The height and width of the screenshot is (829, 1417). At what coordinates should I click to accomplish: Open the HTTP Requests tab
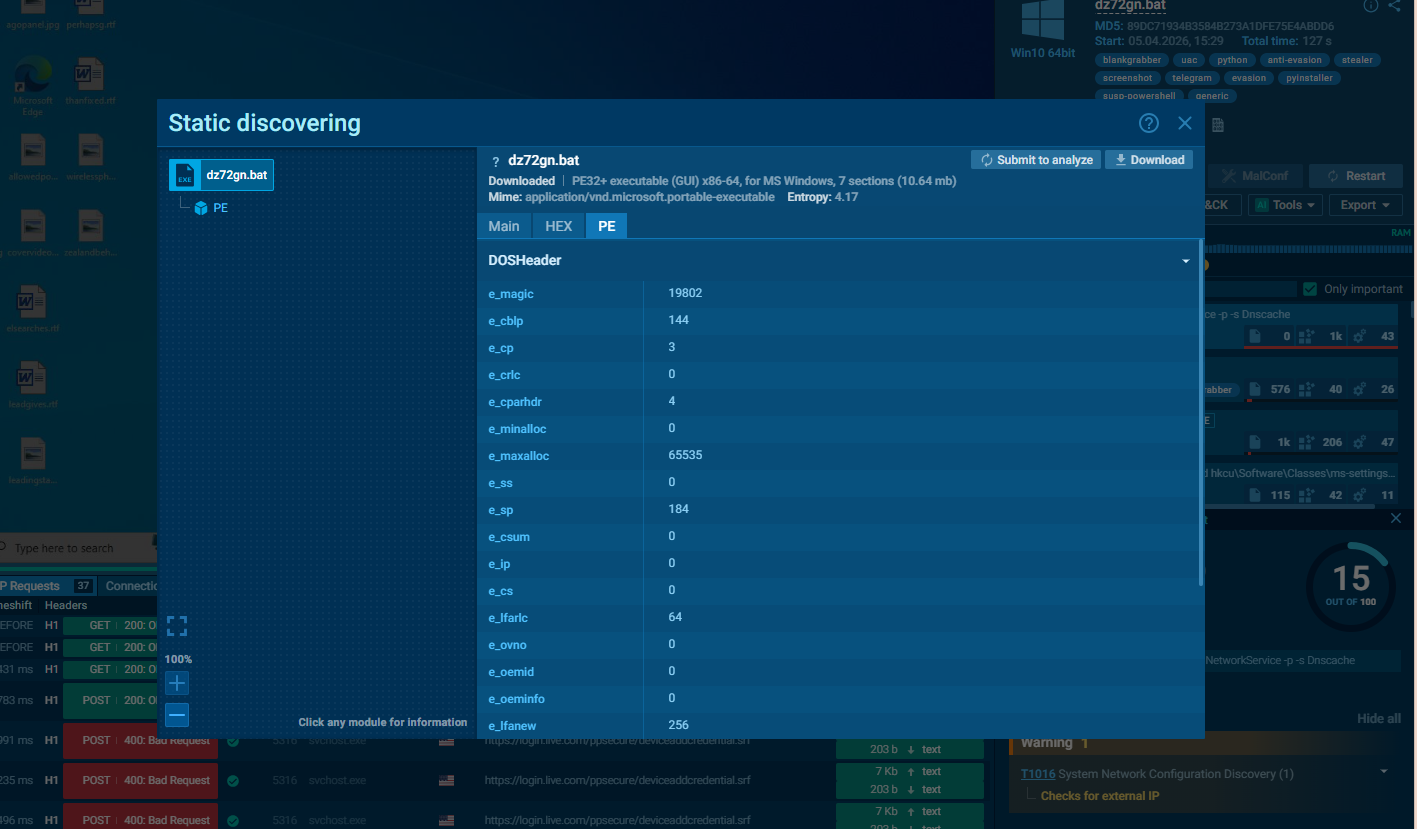(45, 586)
